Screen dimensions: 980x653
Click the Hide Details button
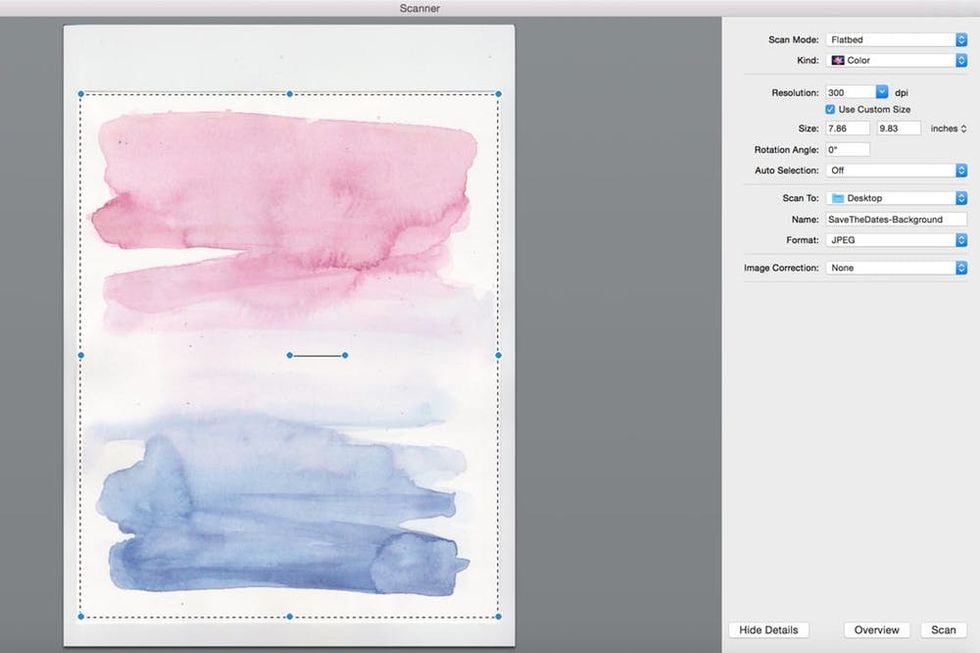click(768, 630)
